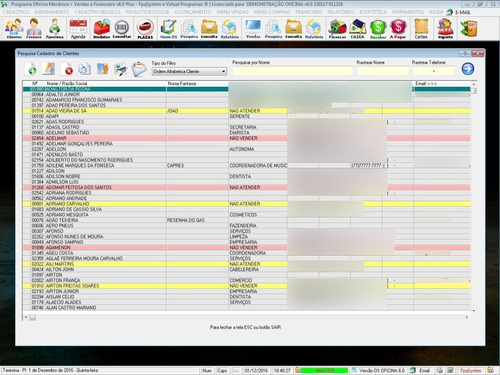Select the AIRTON FREITAS SOARES row
Viewport: 500px width, 375px height.
[x=247, y=286]
